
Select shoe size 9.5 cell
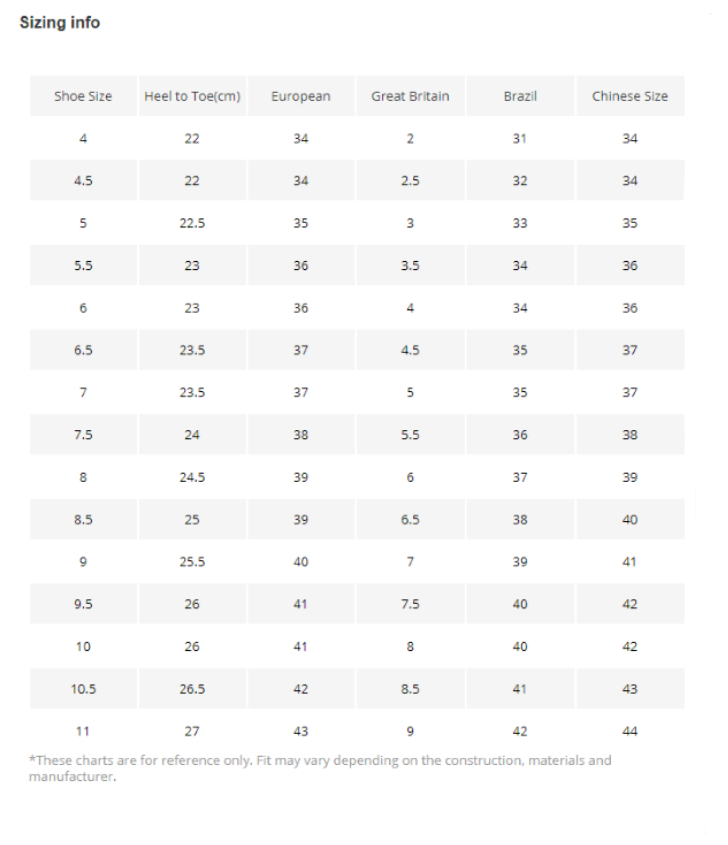click(83, 604)
